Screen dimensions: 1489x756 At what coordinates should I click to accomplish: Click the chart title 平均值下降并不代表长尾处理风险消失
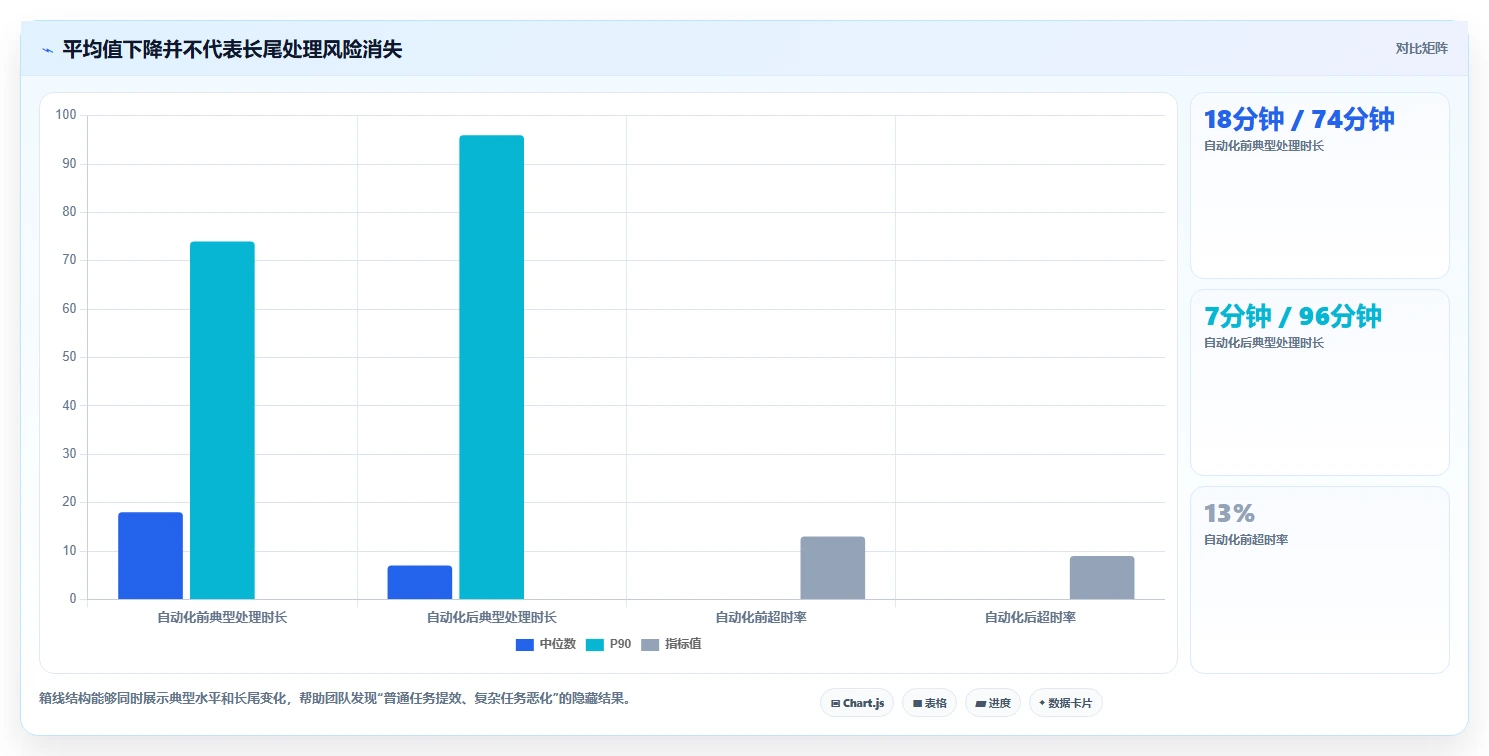[232, 49]
